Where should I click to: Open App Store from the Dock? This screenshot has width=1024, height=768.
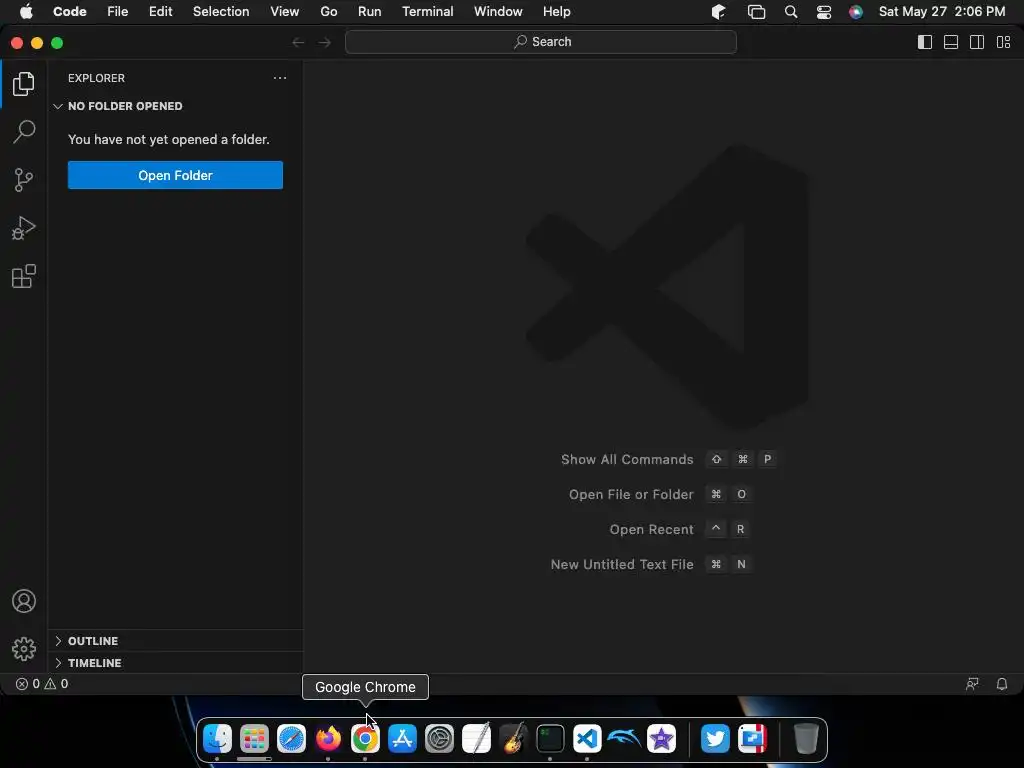pos(402,739)
